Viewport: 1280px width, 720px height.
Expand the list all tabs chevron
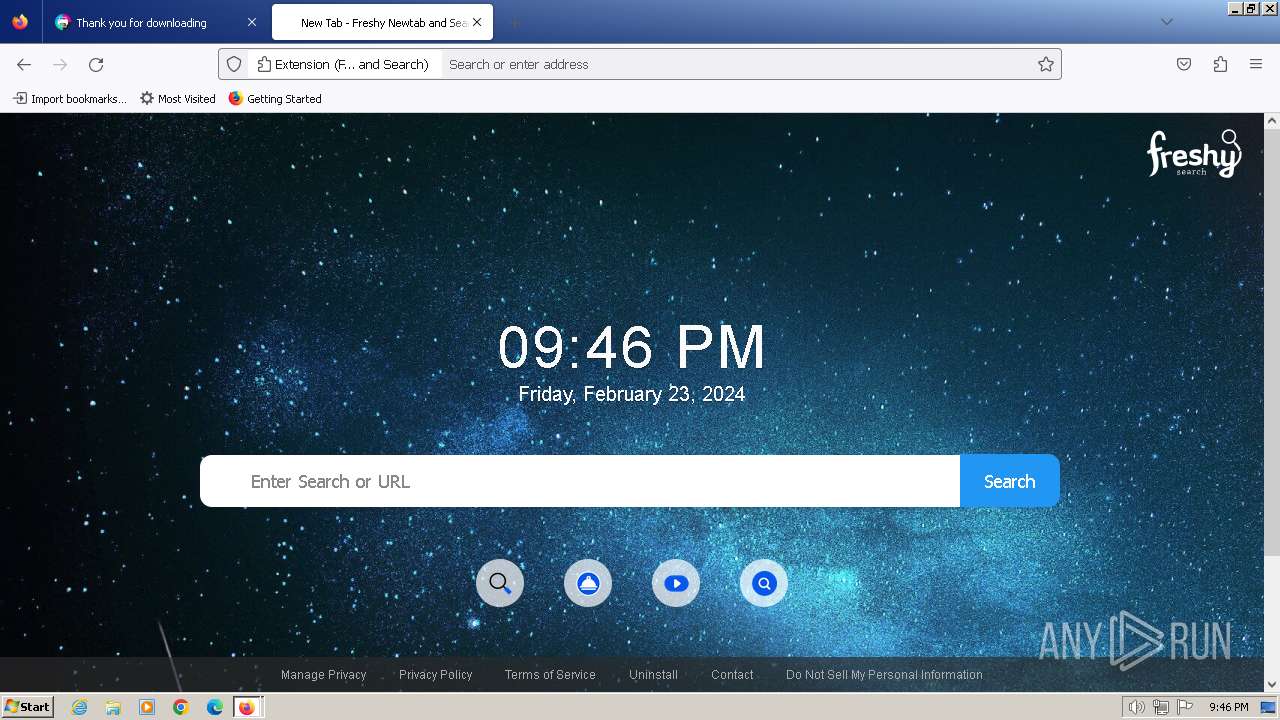pos(1166,22)
